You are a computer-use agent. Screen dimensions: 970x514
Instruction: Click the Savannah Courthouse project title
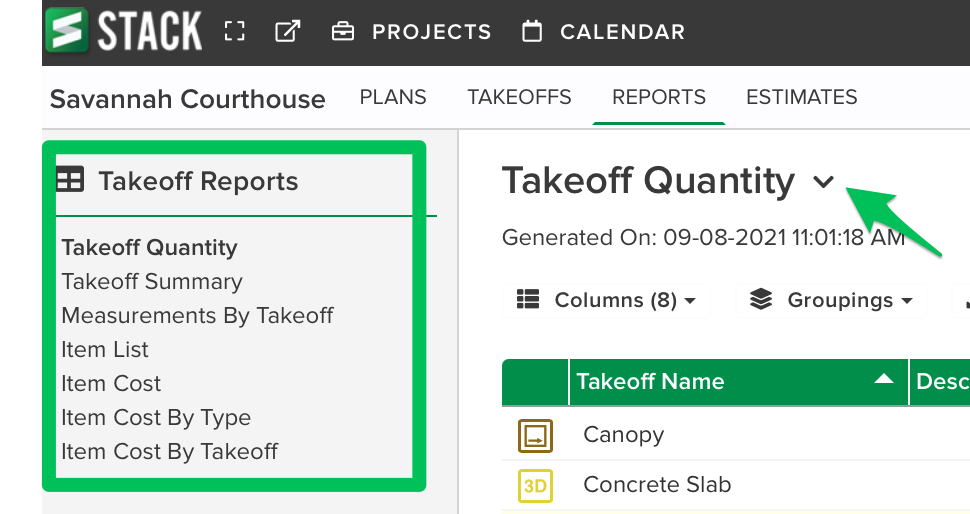[187, 99]
